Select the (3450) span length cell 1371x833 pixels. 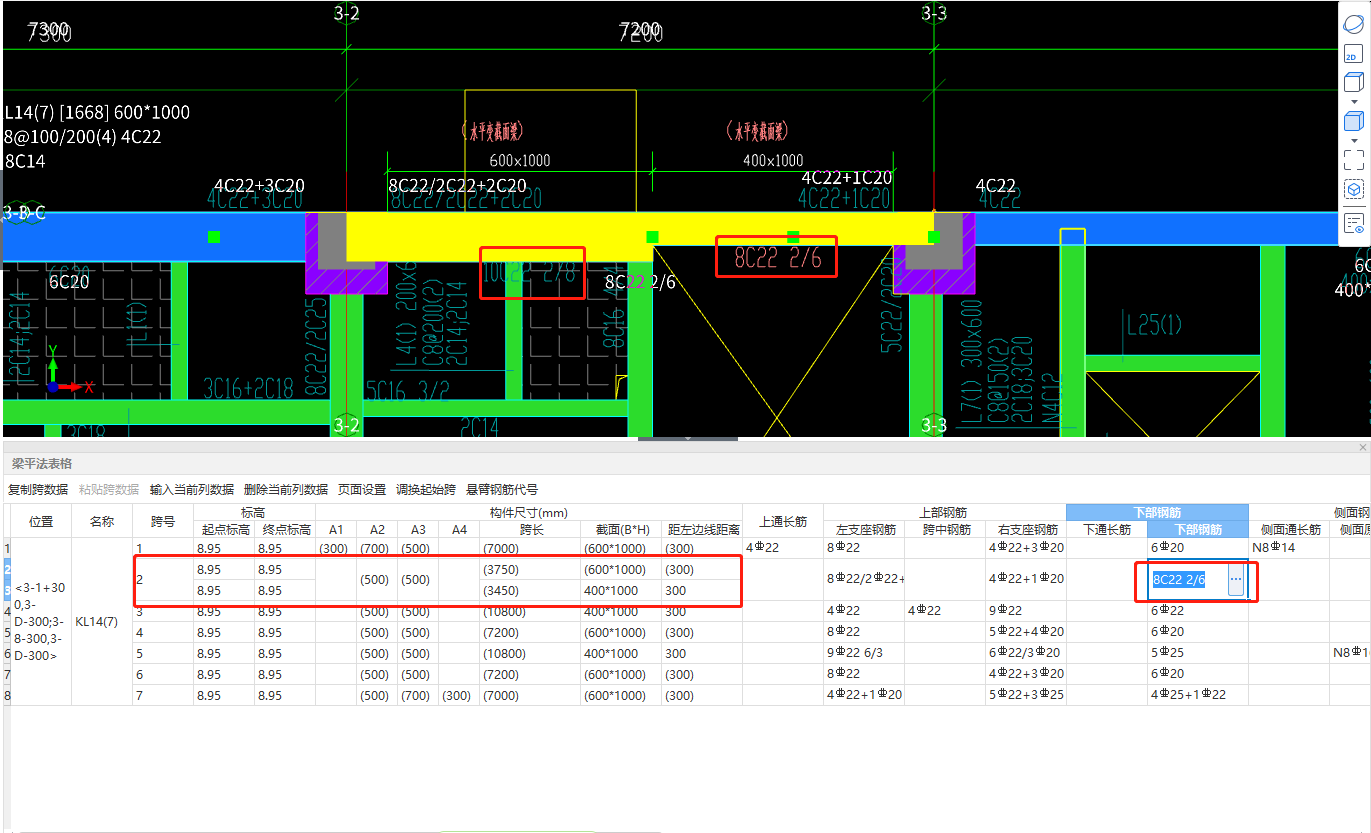point(529,590)
